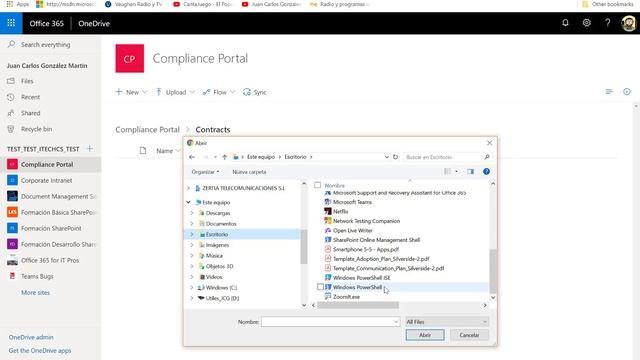Open Files in left navigation
Viewport: 640px width, 360px height.
pos(27,81)
